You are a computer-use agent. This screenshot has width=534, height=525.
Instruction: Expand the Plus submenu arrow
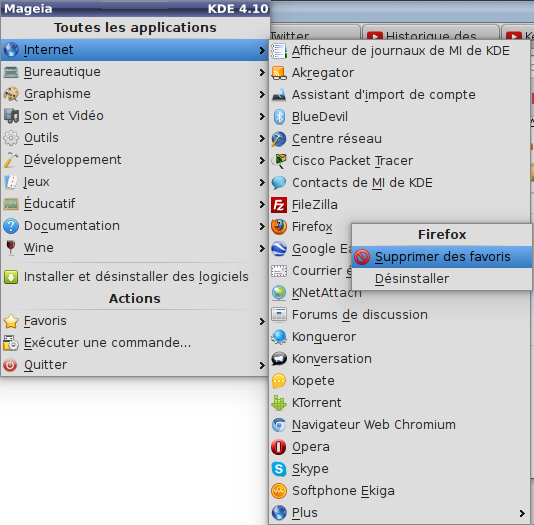click(522, 513)
